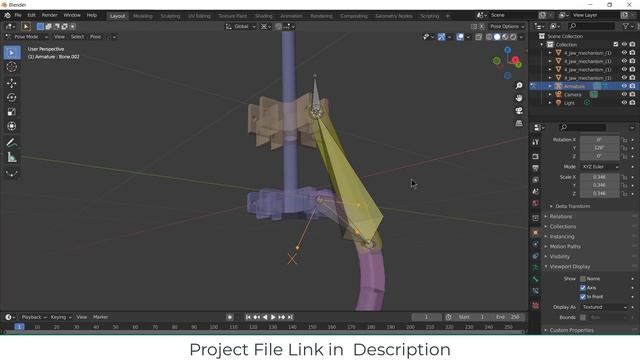Open the Render properties tab
The width and height of the screenshot is (640, 360).
click(x=536, y=157)
